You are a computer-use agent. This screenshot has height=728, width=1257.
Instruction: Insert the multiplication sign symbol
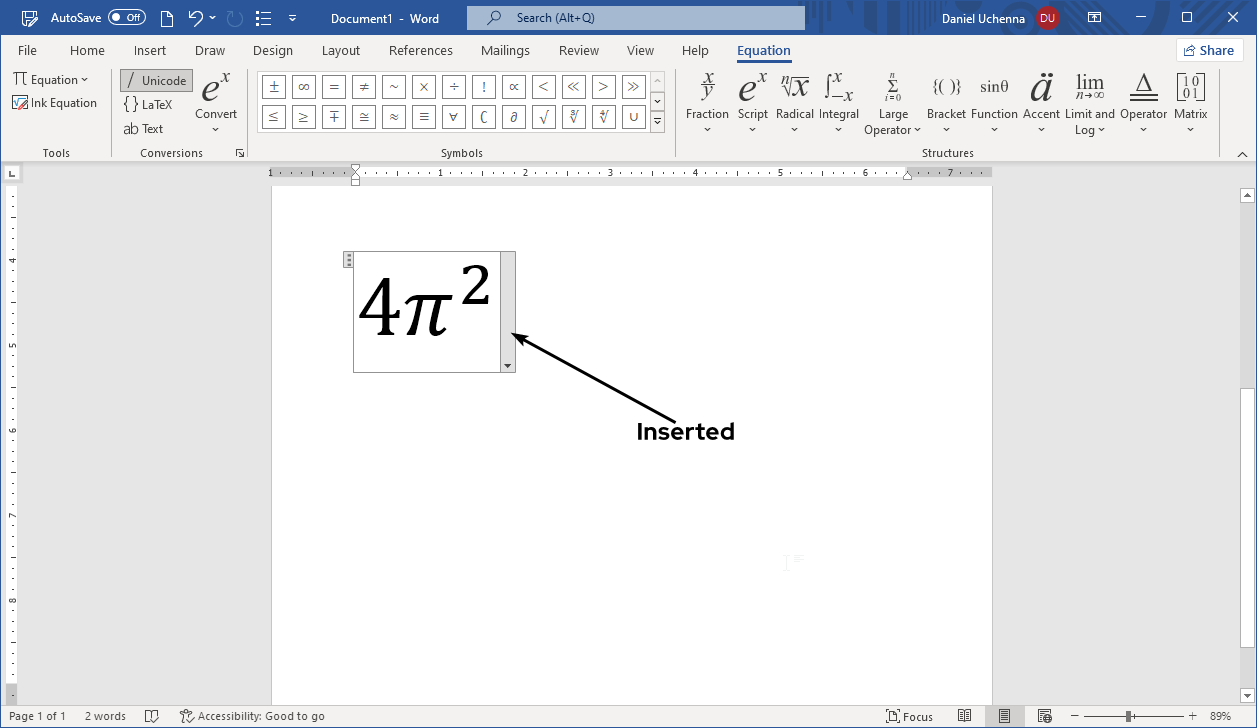pos(423,87)
